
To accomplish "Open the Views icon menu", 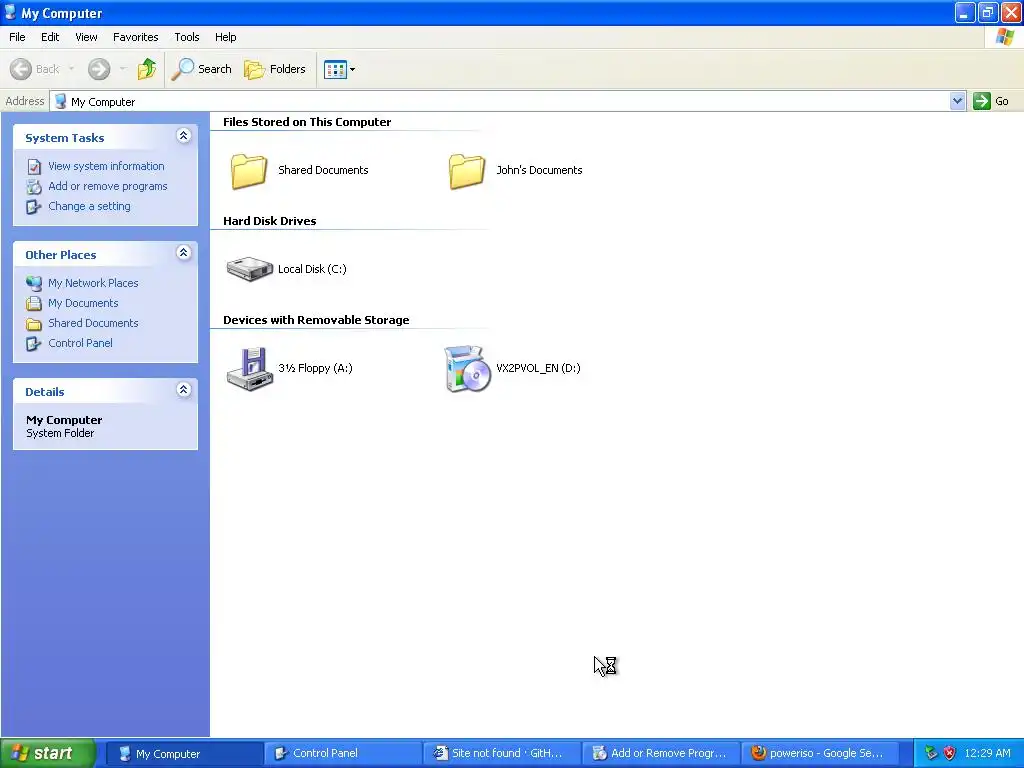I will coord(340,69).
